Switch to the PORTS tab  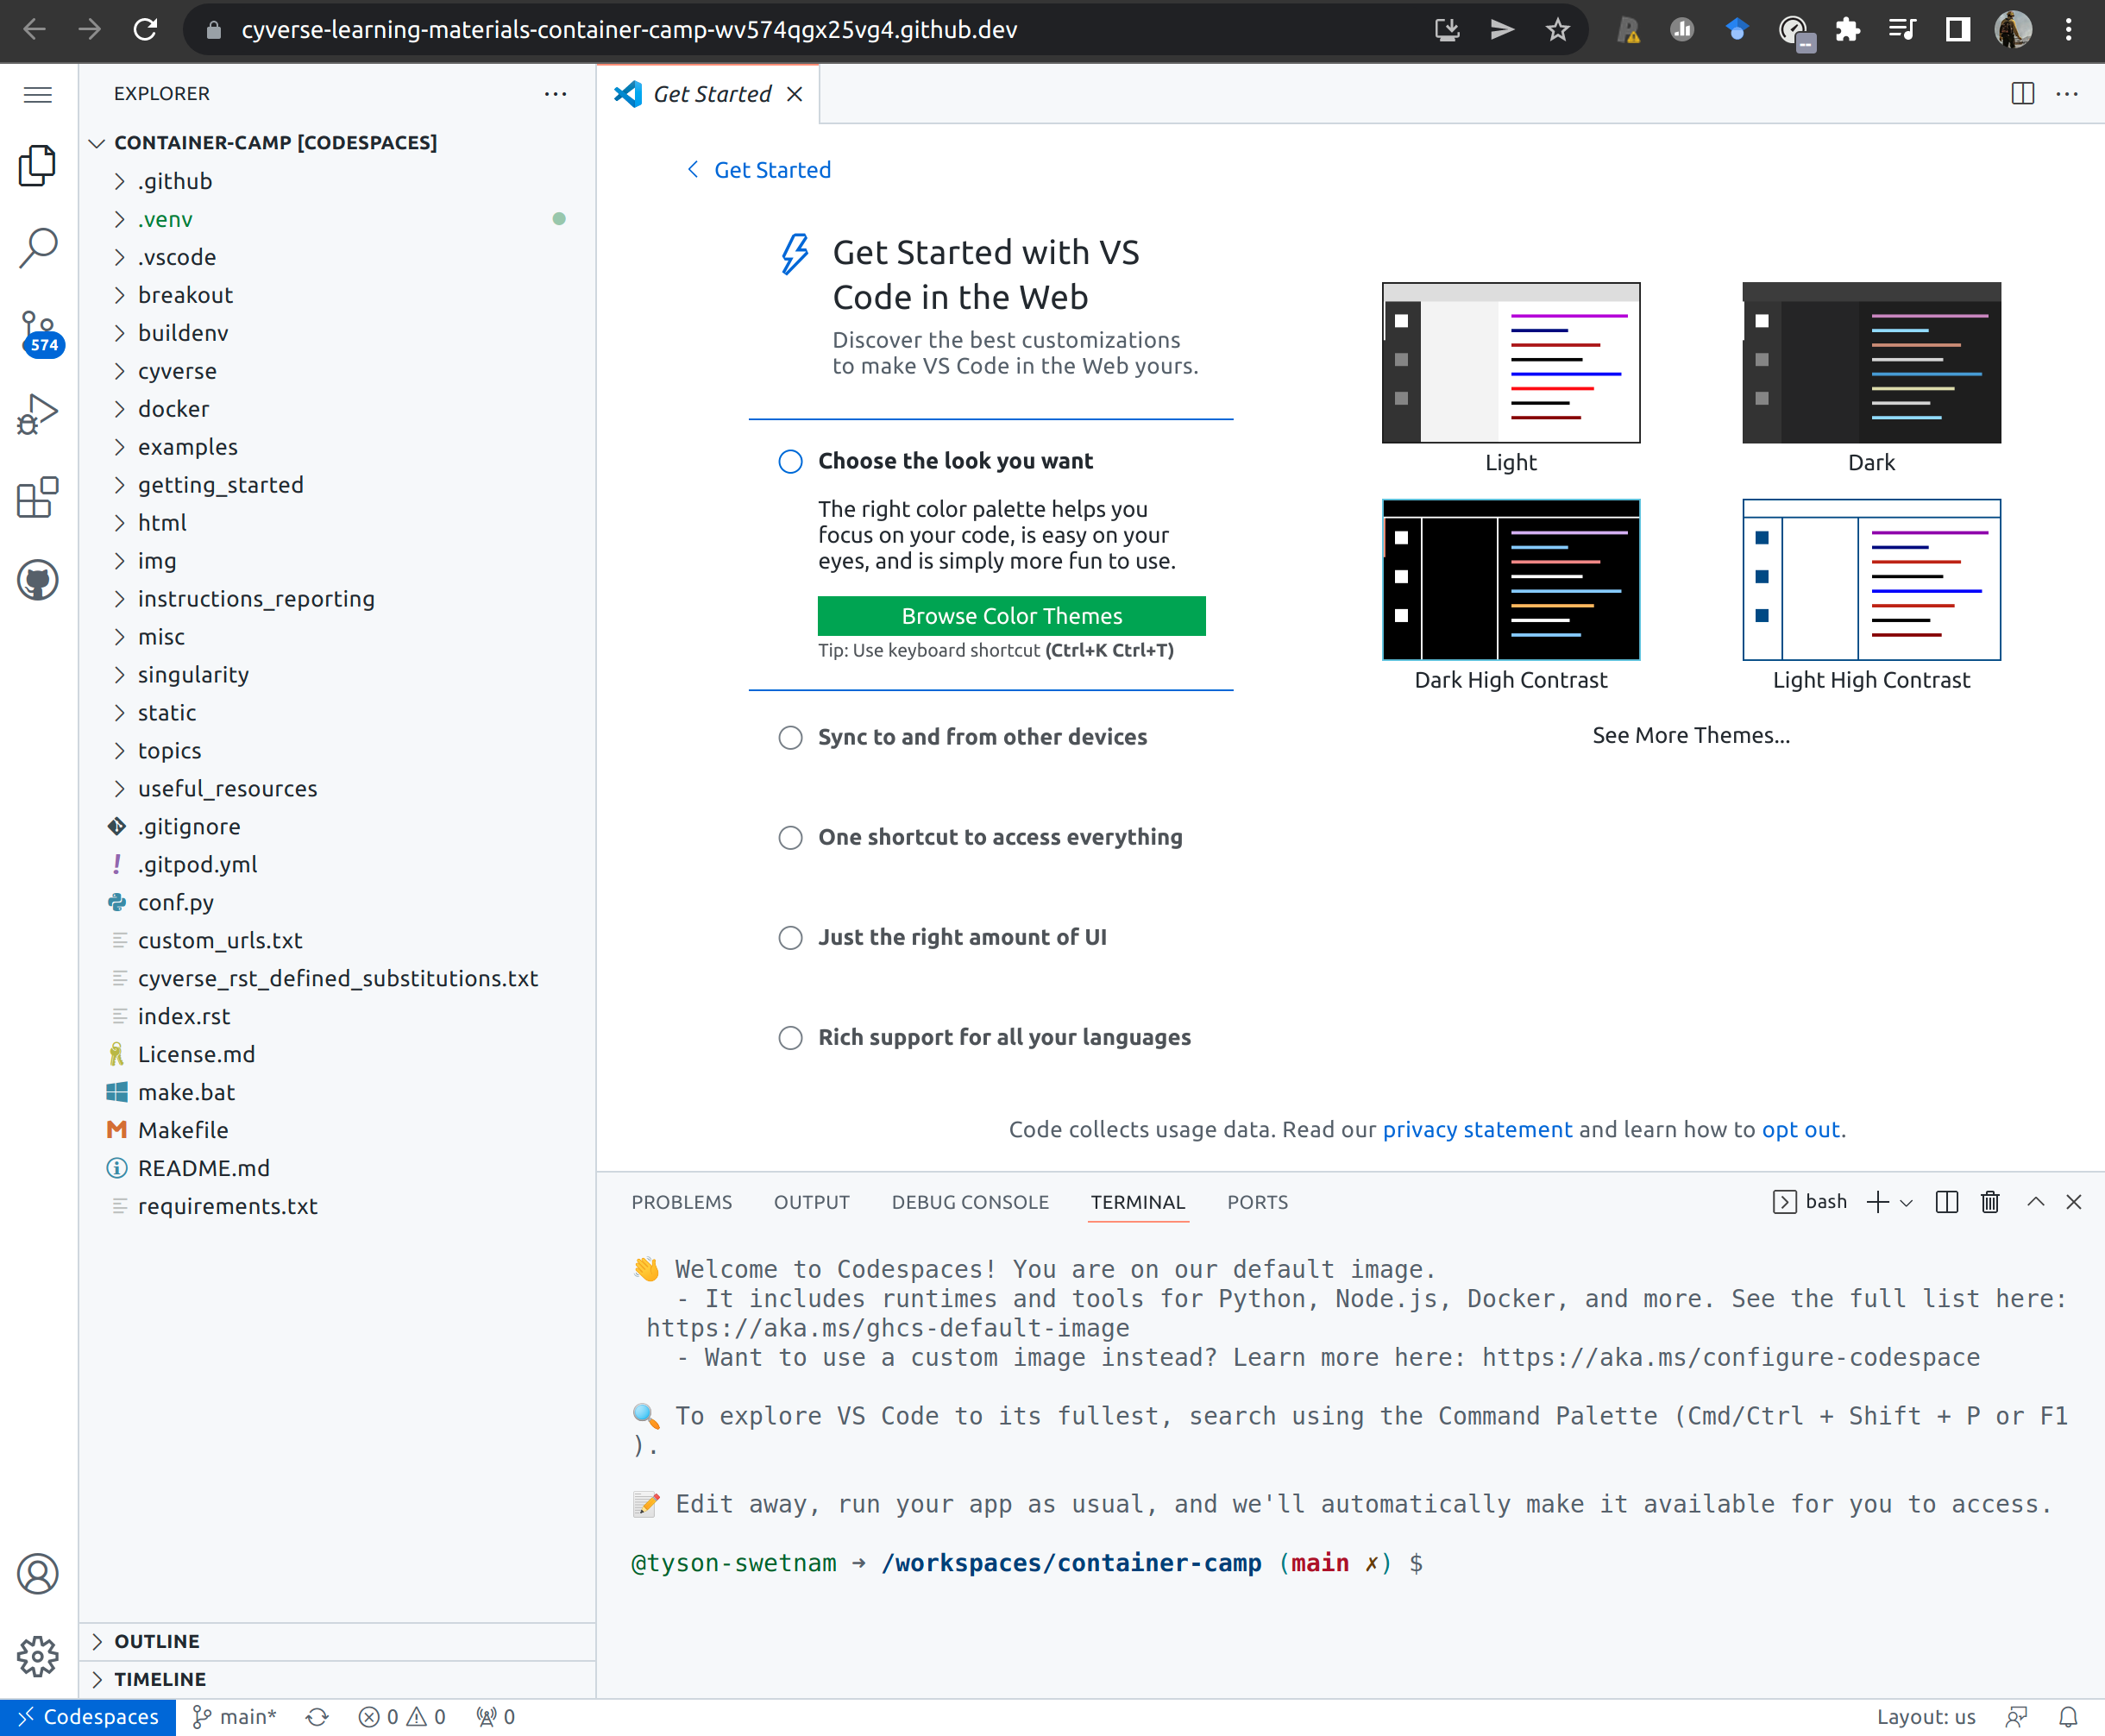pos(1257,1202)
